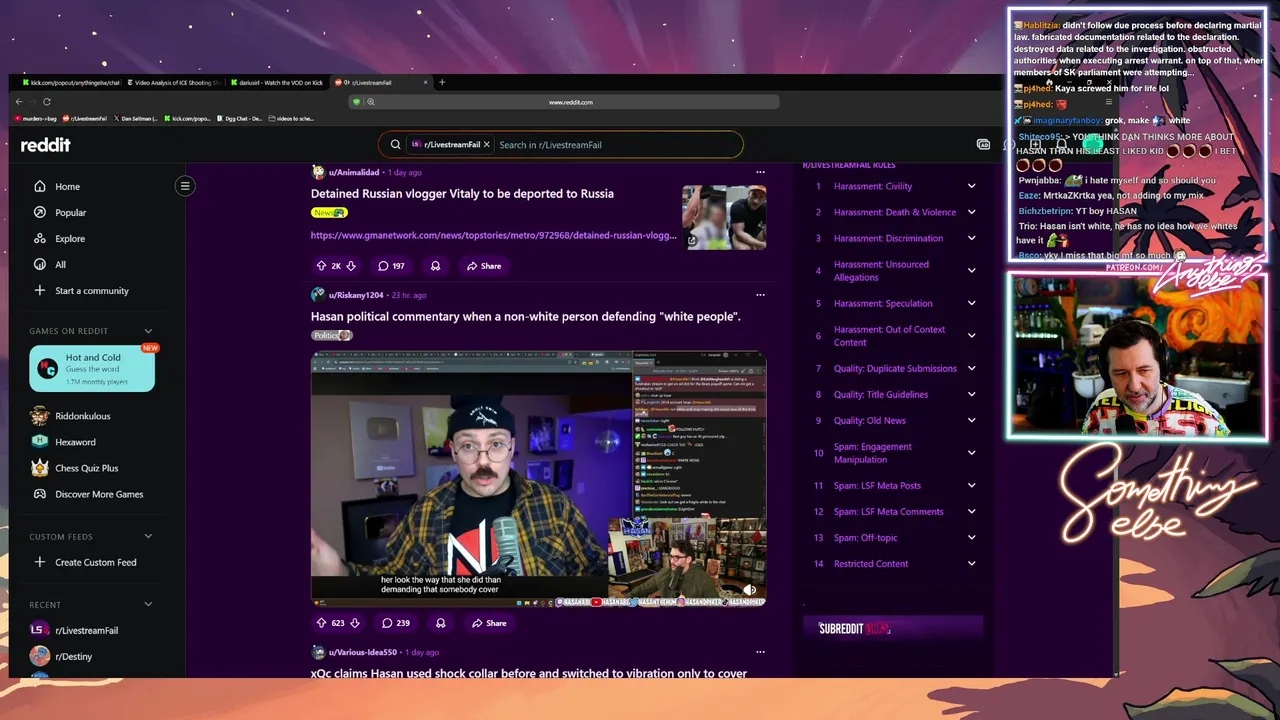
Task: Expand rule 9 Quality: Old News
Action: [971, 420]
